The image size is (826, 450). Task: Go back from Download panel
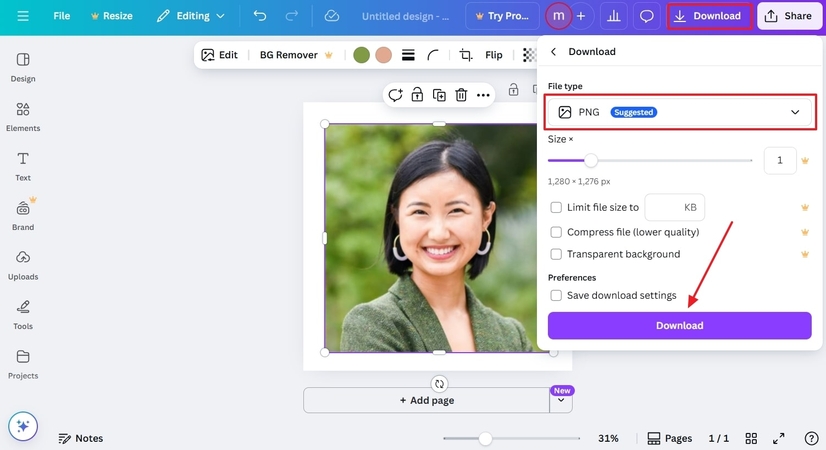pyautogui.click(x=553, y=52)
